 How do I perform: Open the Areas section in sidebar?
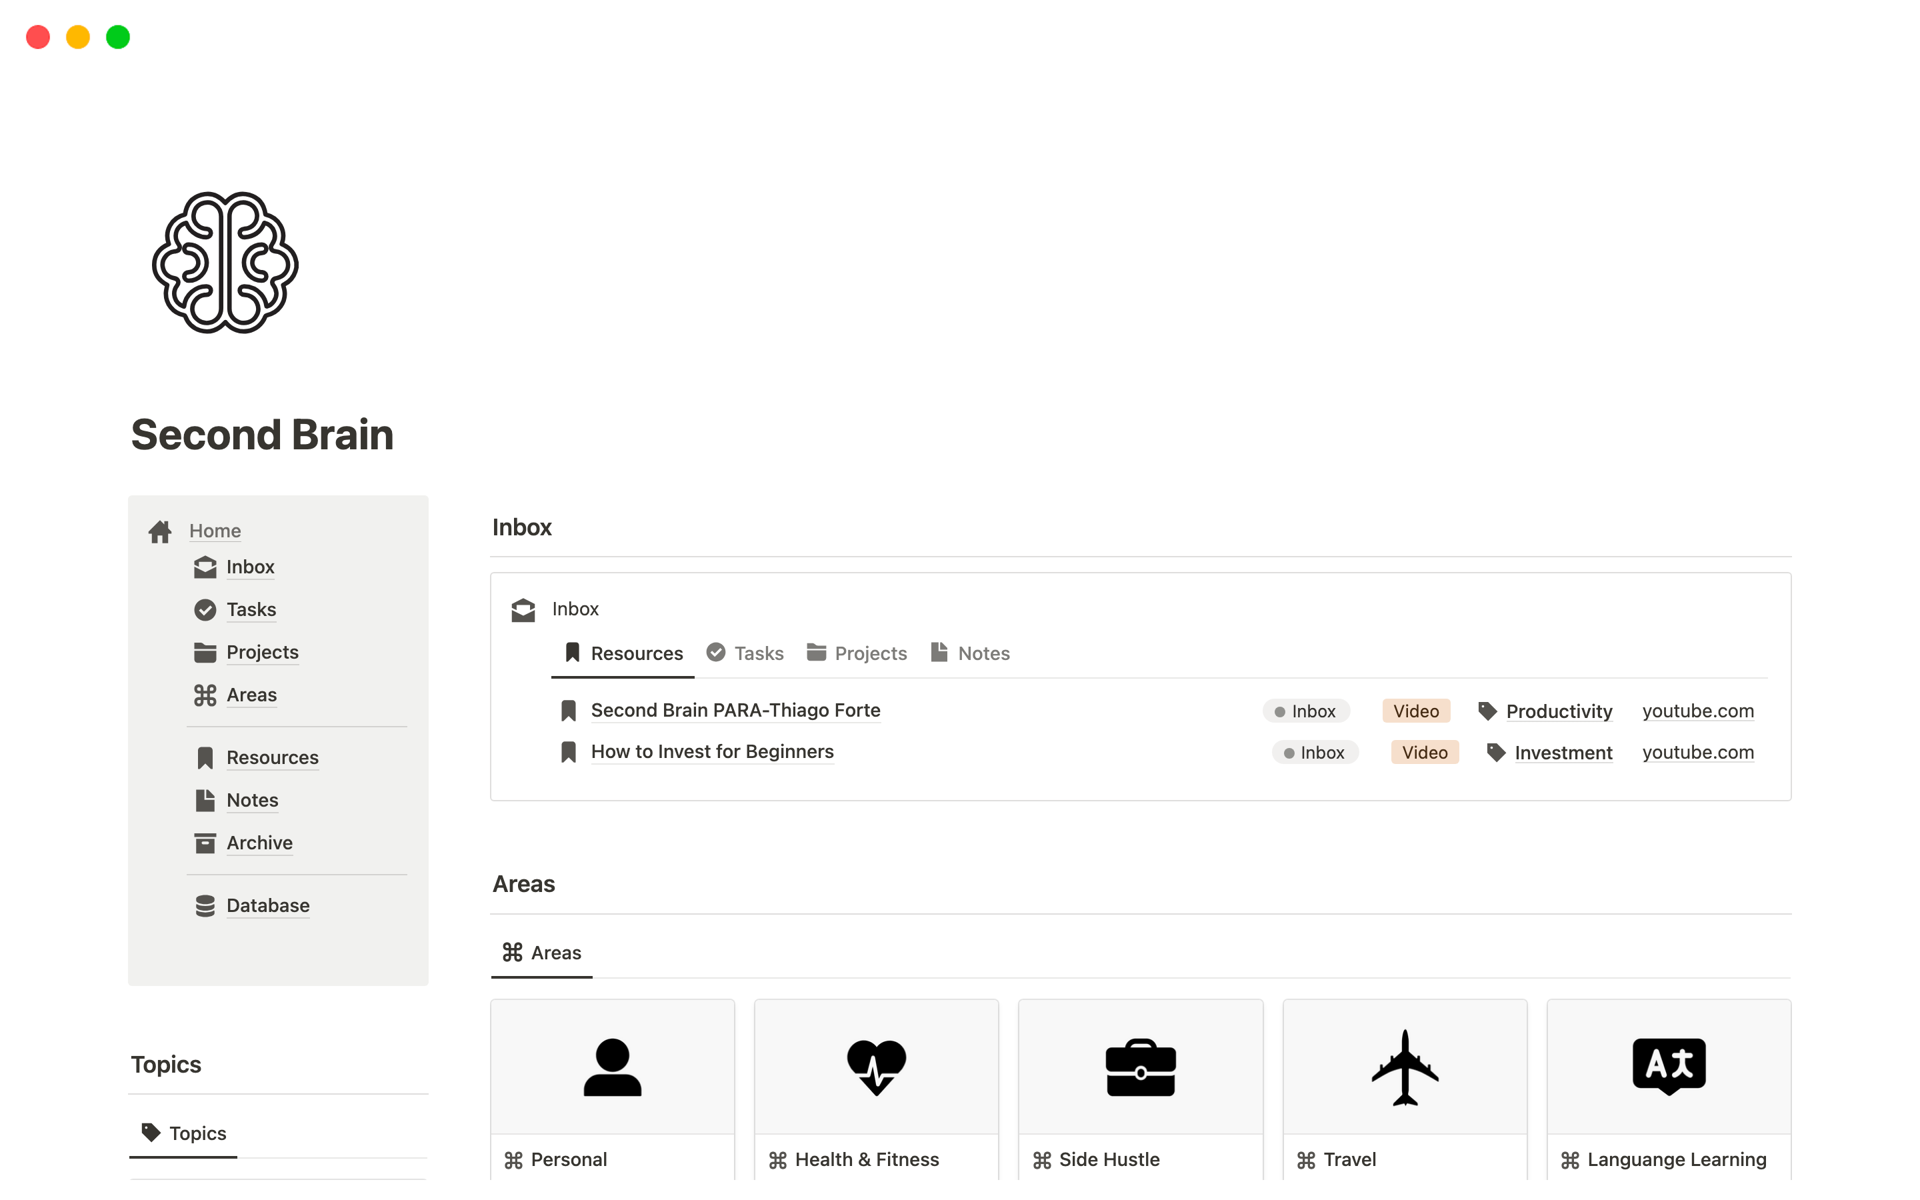point(250,694)
